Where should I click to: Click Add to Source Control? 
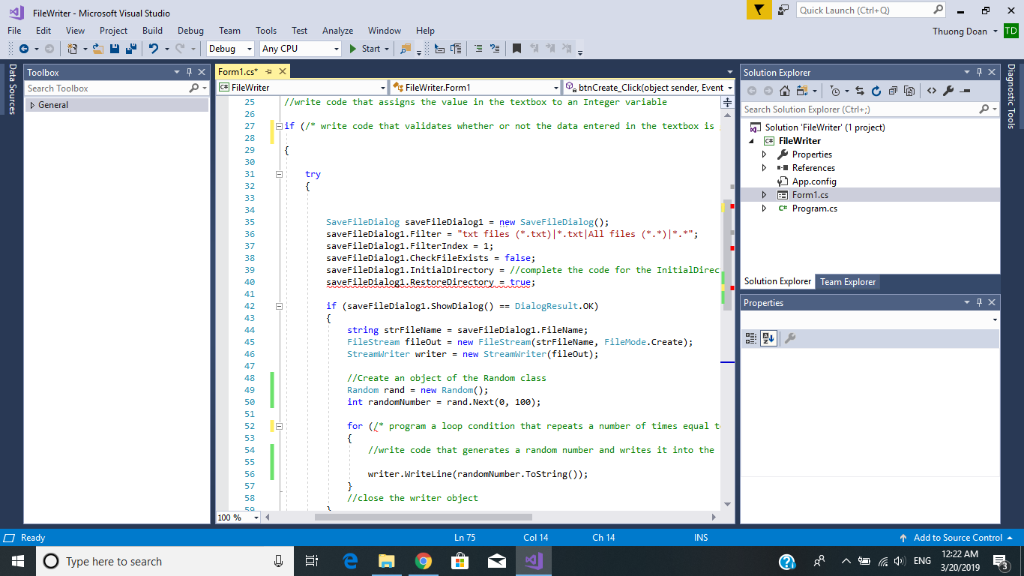tap(957, 537)
